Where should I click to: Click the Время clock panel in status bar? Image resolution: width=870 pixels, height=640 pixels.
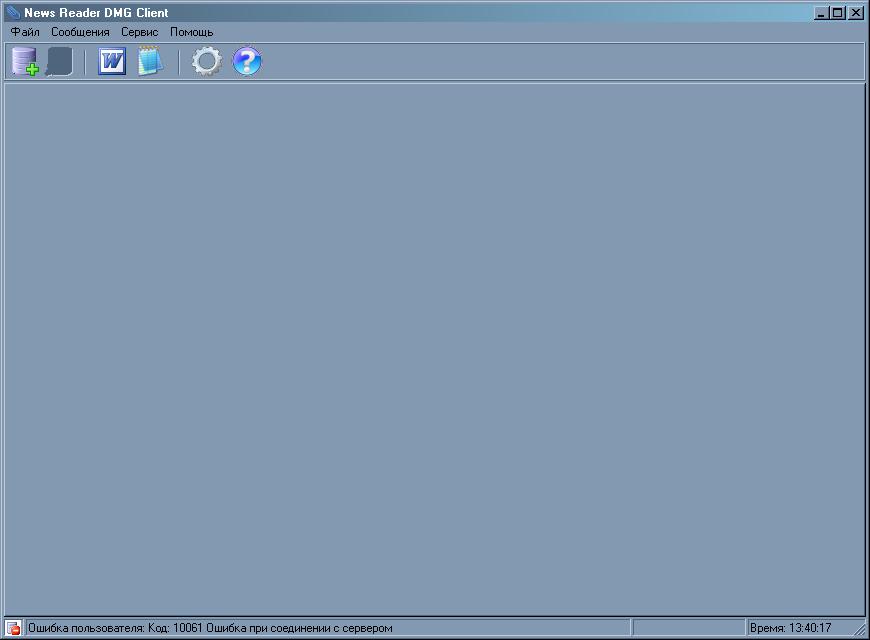click(790, 628)
